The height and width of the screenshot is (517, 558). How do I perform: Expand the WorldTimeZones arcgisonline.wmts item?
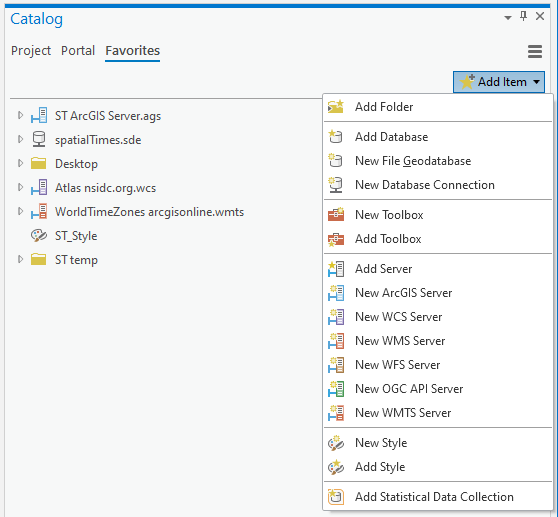(20, 211)
